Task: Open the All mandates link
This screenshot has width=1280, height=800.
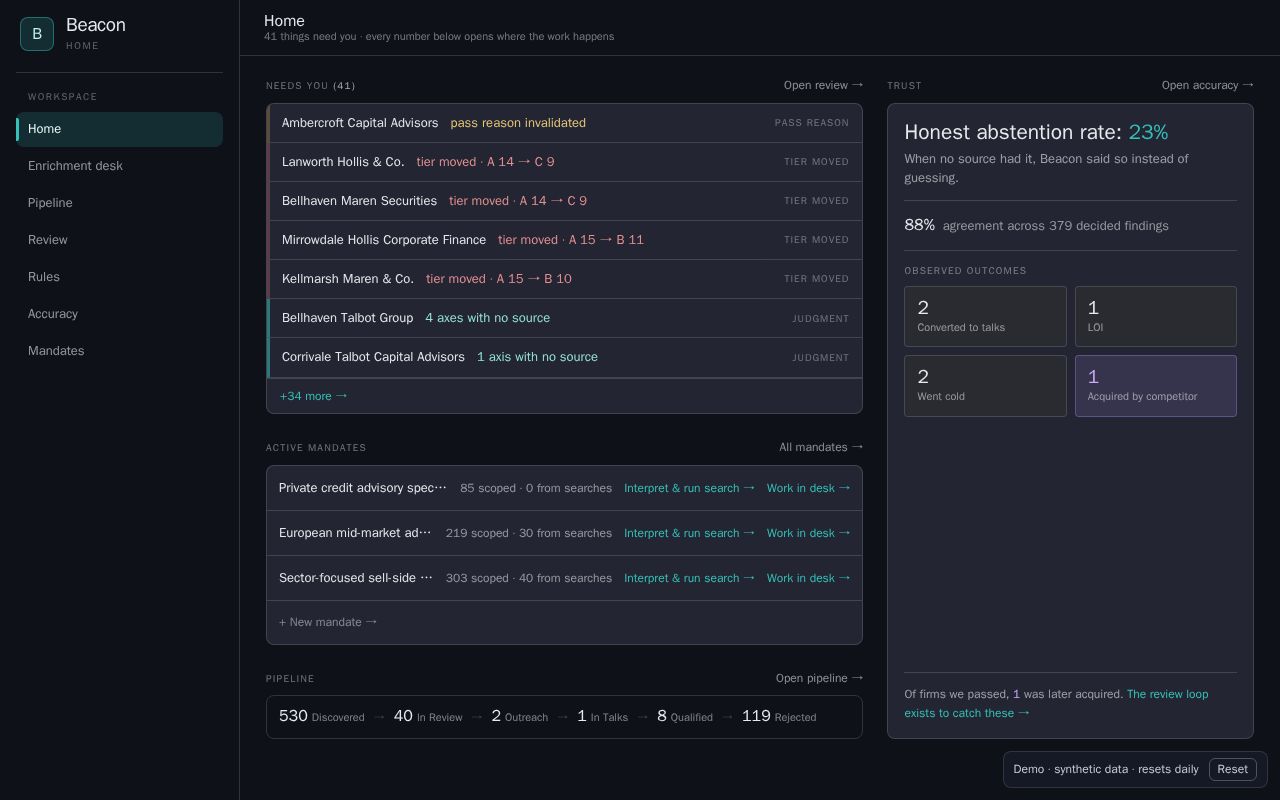Action: [x=821, y=447]
